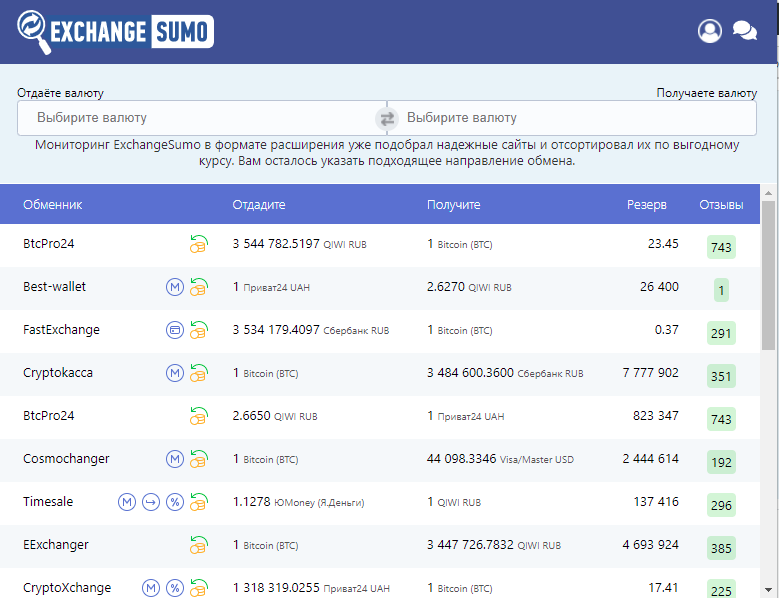Click percent icon in CryptoXchange row
Viewport: 779px width, 598px height.
pos(175,588)
